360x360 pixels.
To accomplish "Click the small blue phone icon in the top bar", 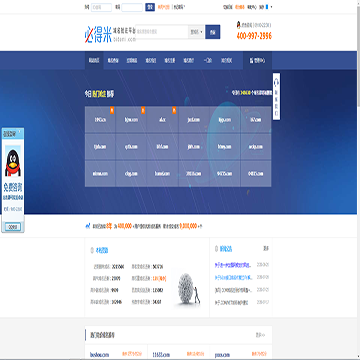I will tap(267, 7).
